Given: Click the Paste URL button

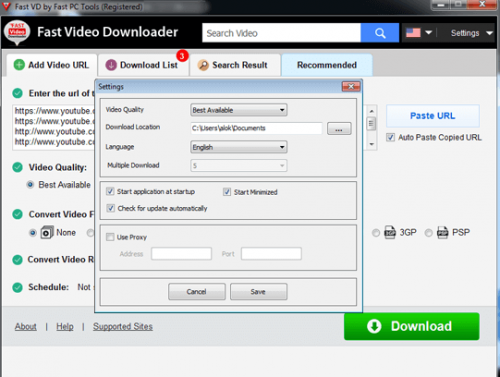Looking at the screenshot, I should [x=433, y=116].
